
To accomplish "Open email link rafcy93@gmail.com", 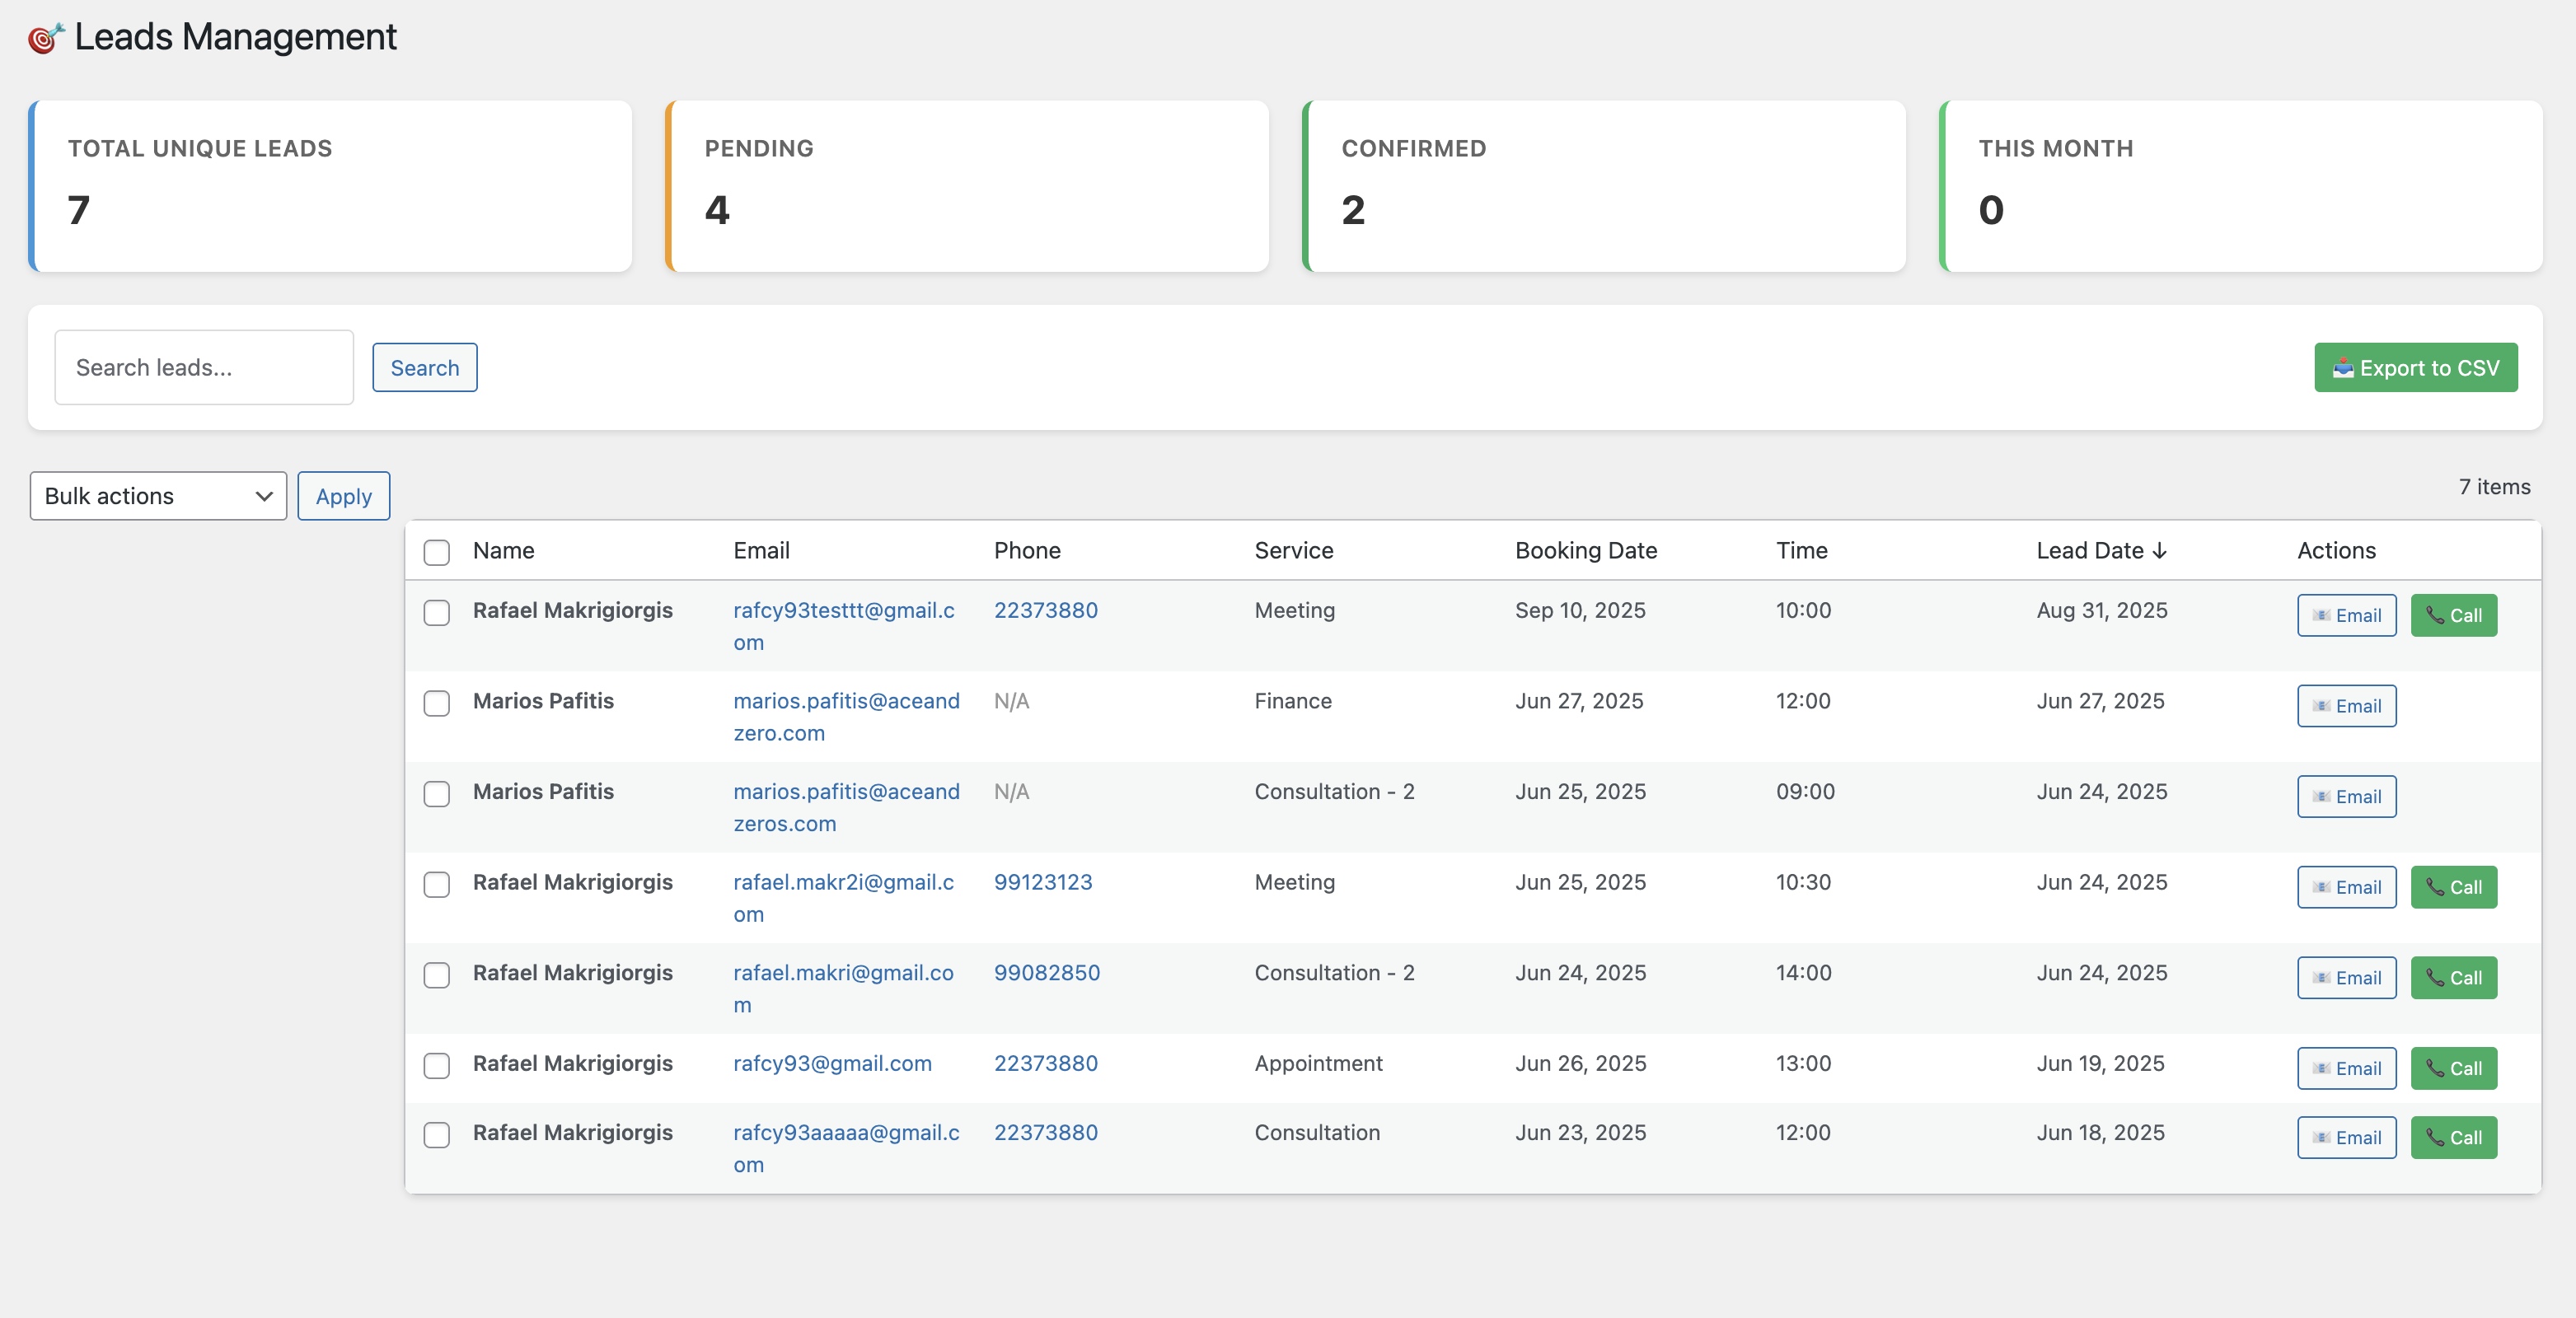I will tap(832, 1064).
